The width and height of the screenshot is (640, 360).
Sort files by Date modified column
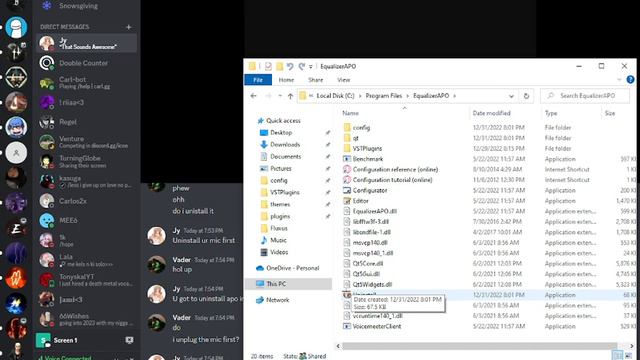(x=491, y=113)
